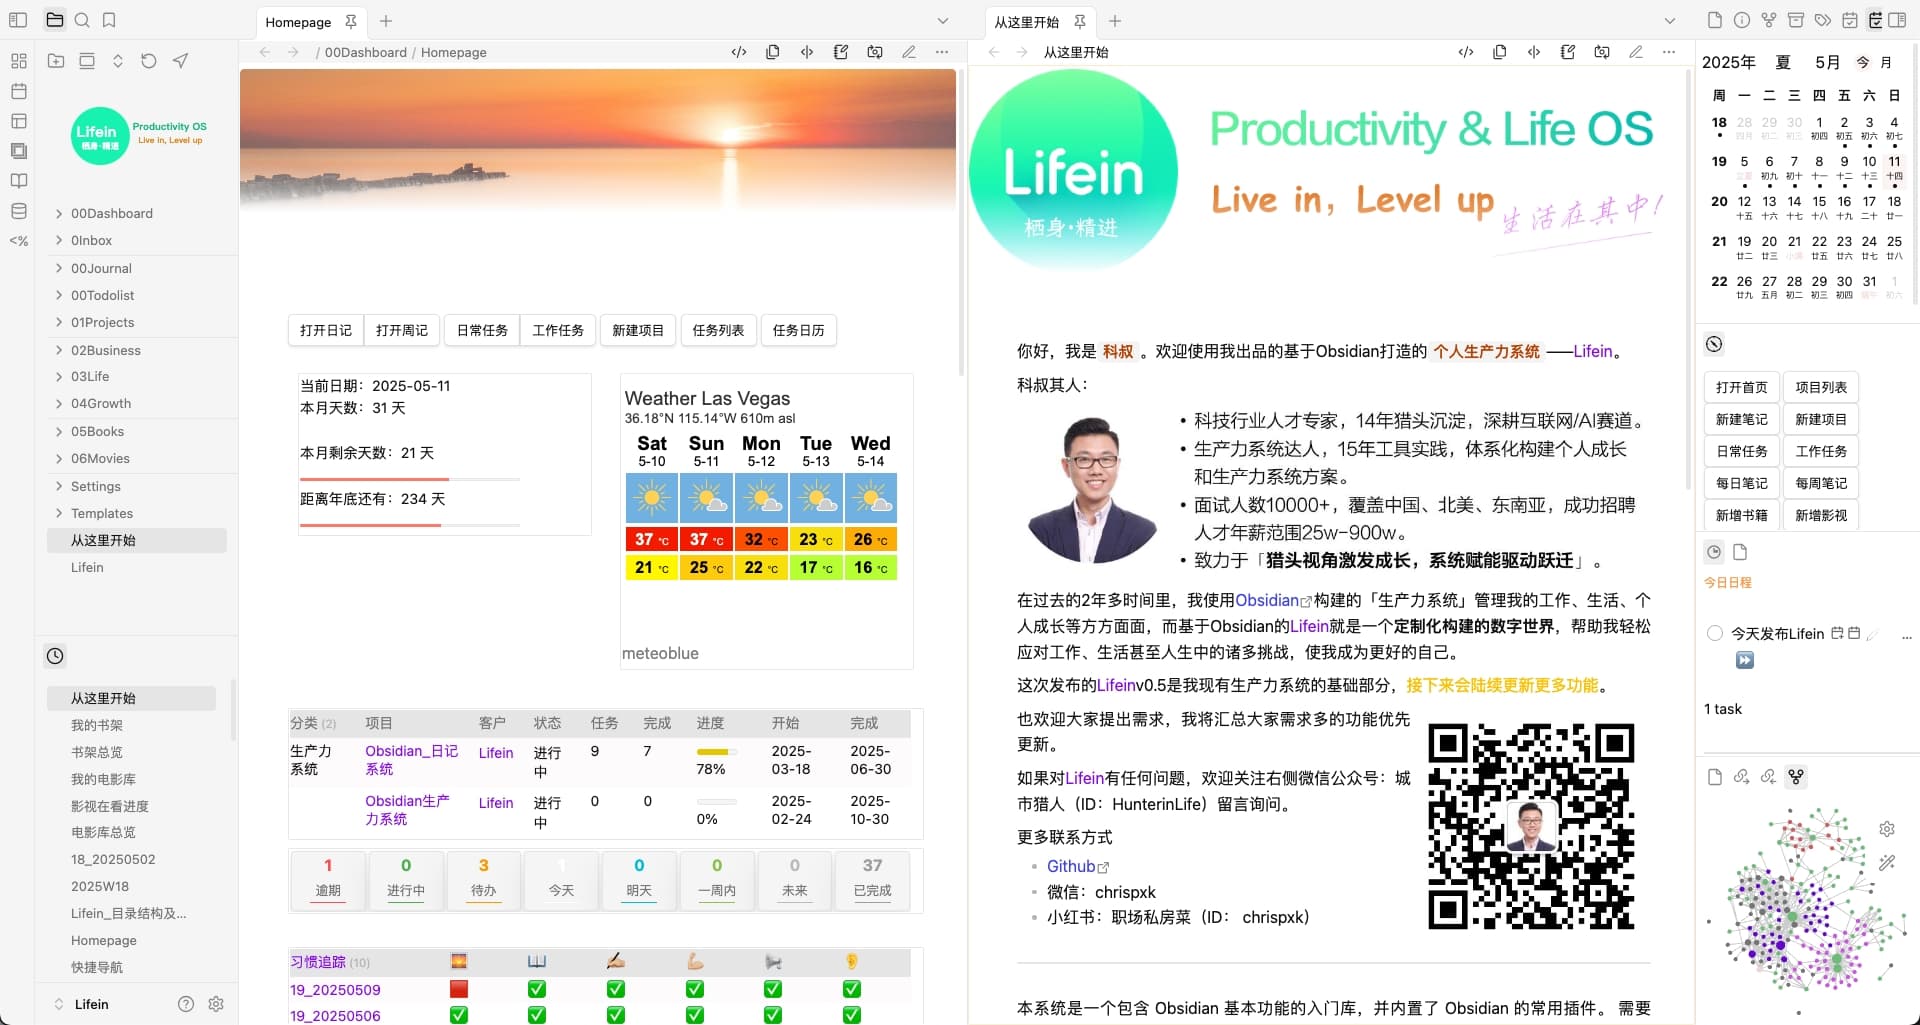Click the refresh arrow in file explorer toolbar
The image size is (1920, 1025).
pos(149,61)
